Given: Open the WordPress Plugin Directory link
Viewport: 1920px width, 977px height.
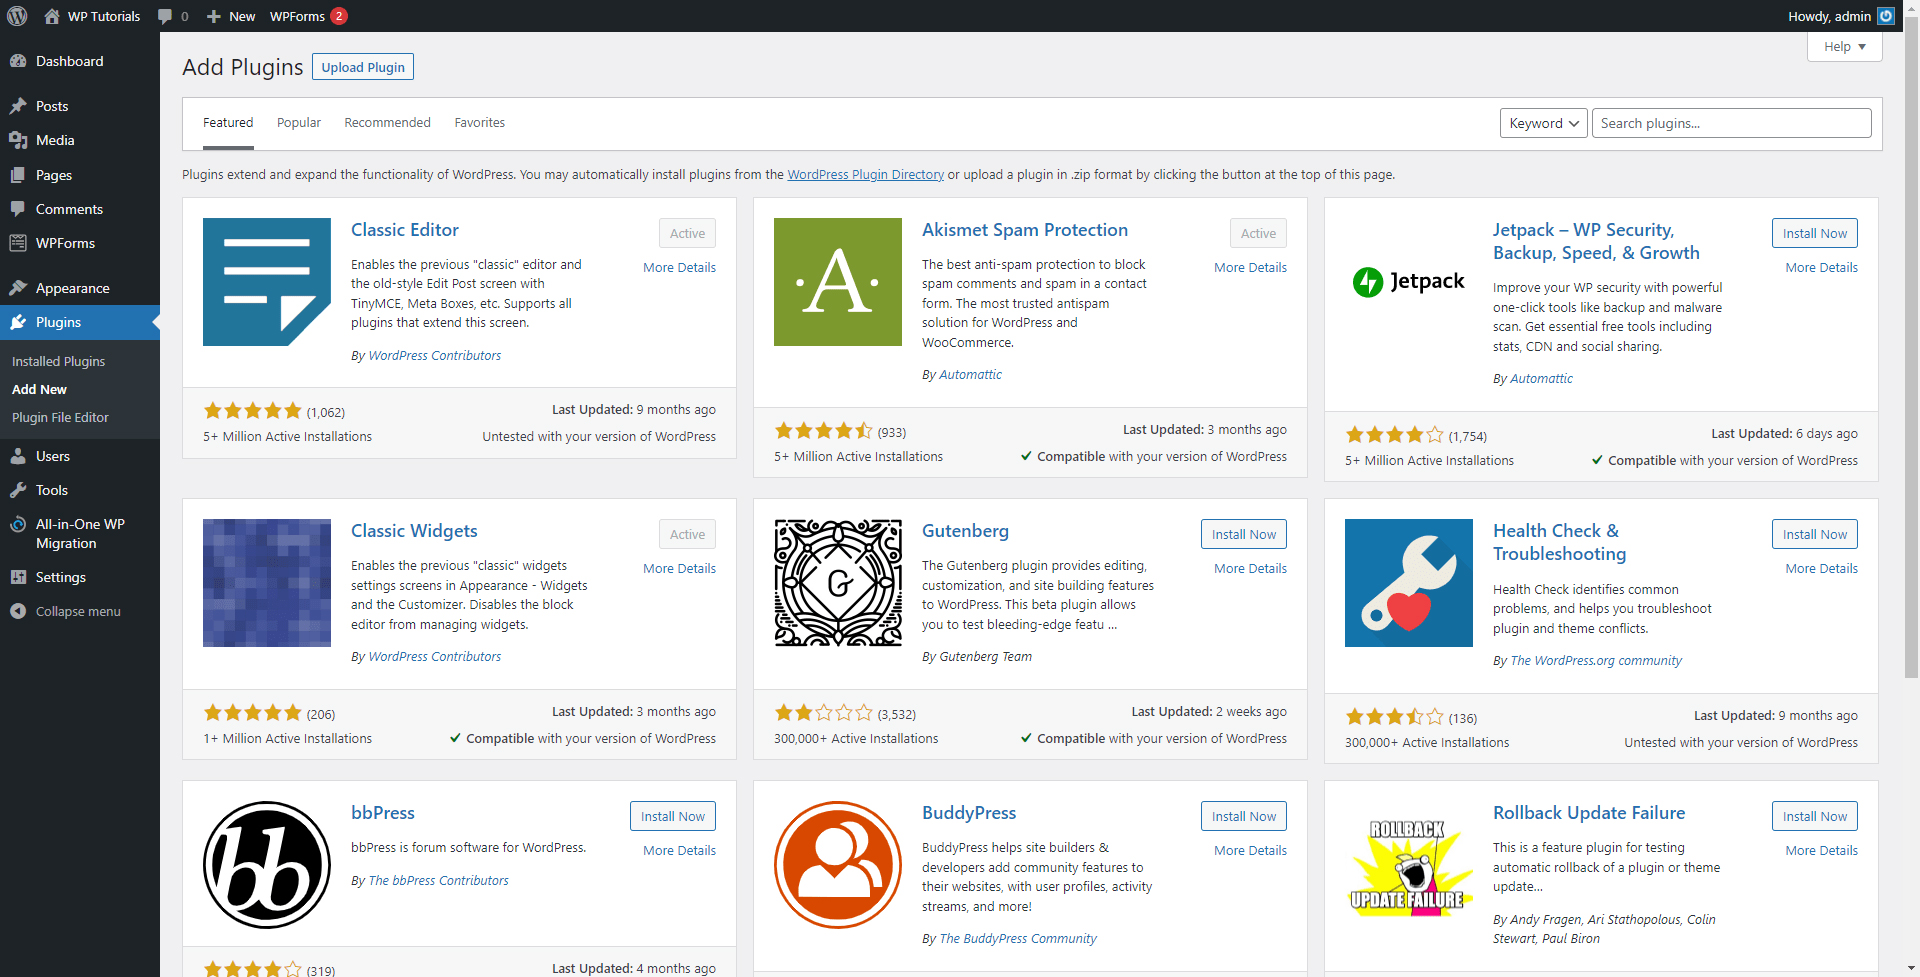Looking at the screenshot, I should point(865,174).
